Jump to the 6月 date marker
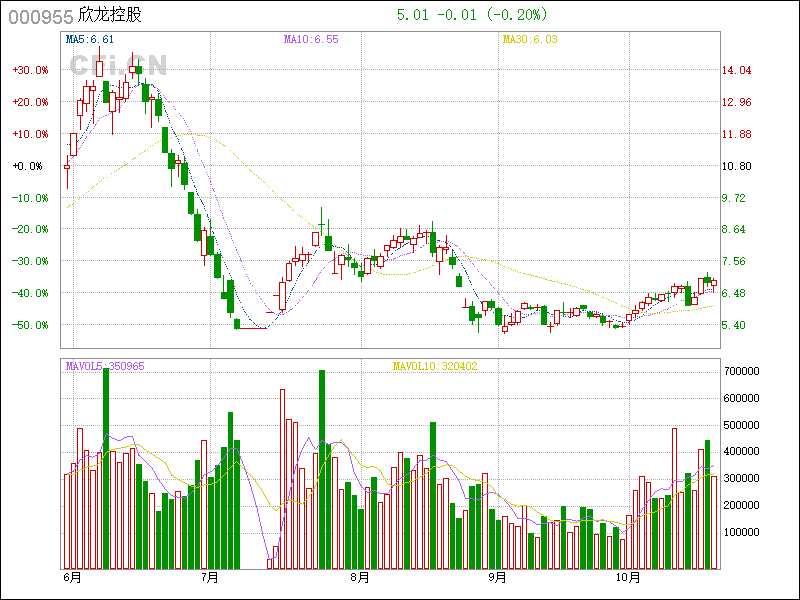This screenshot has width=800, height=600. [71, 578]
